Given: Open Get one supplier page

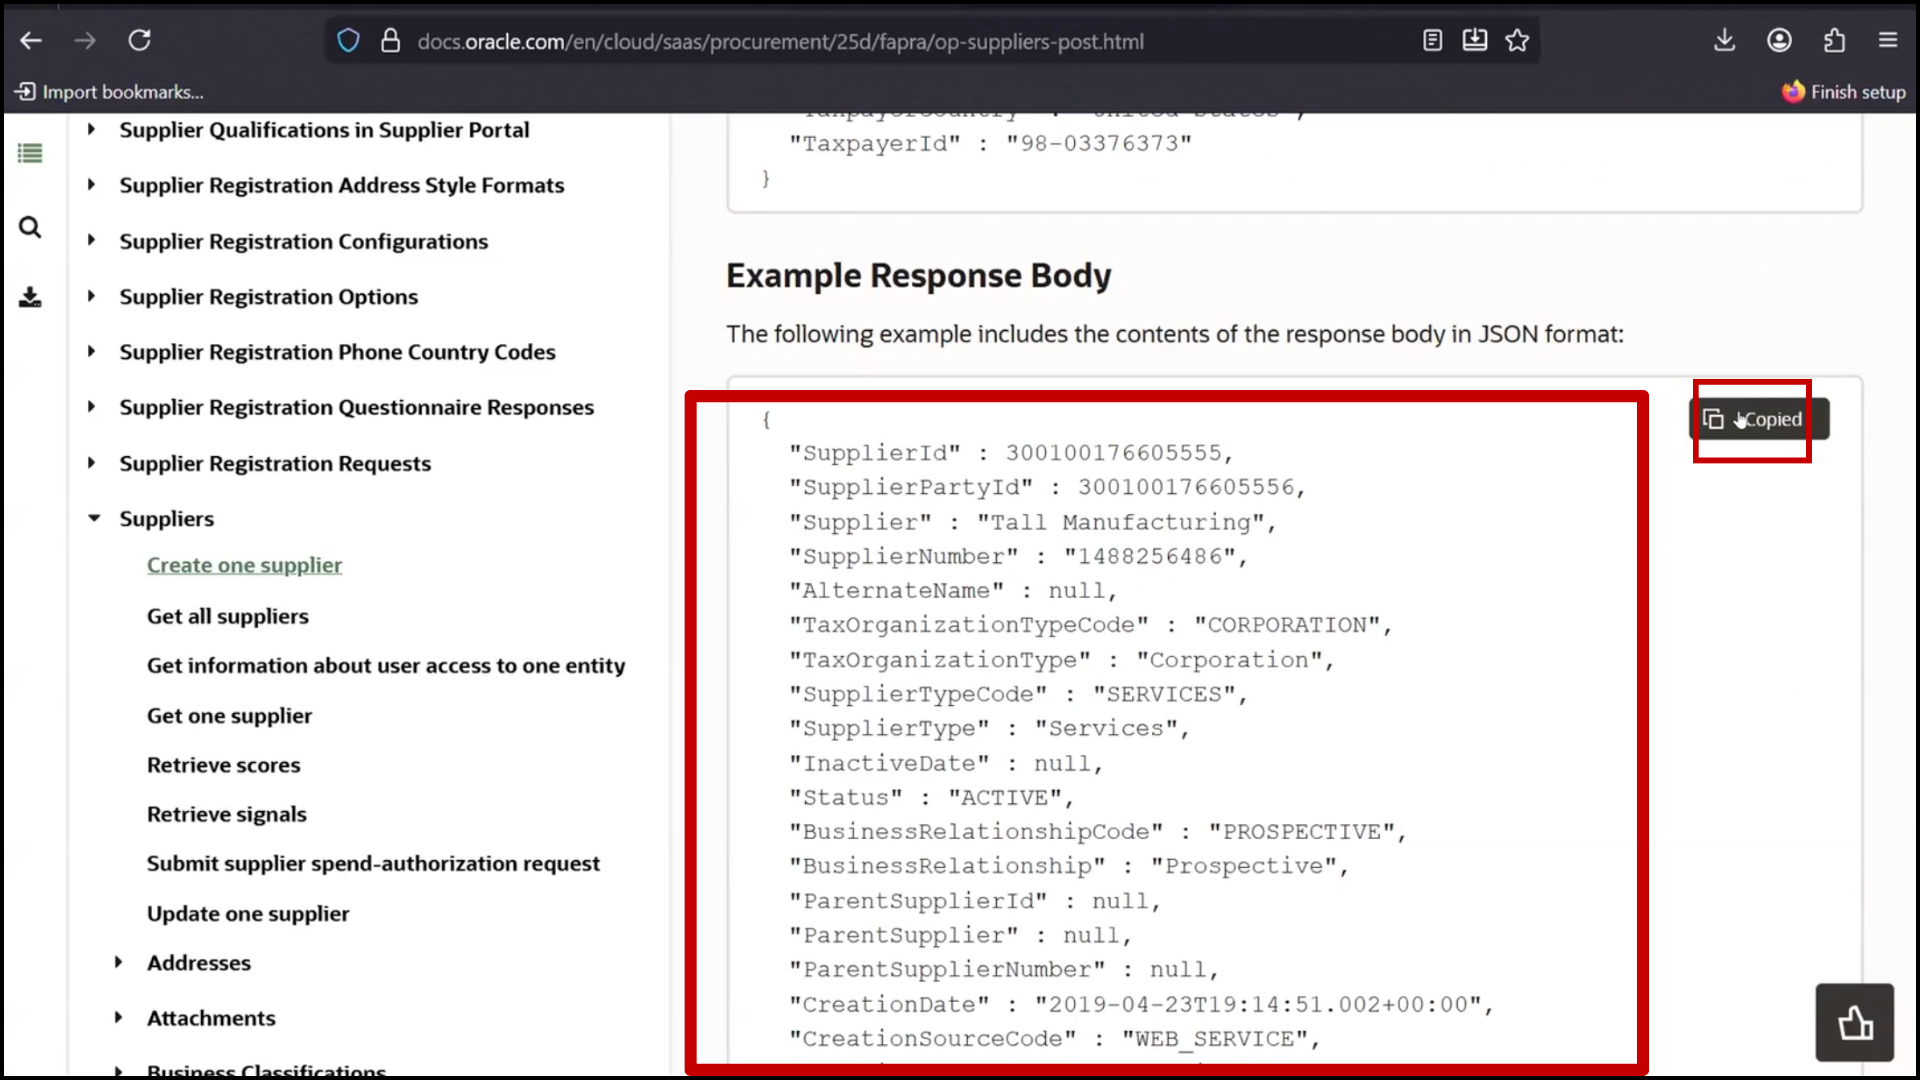Looking at the screenshot, I should [229, 716].
